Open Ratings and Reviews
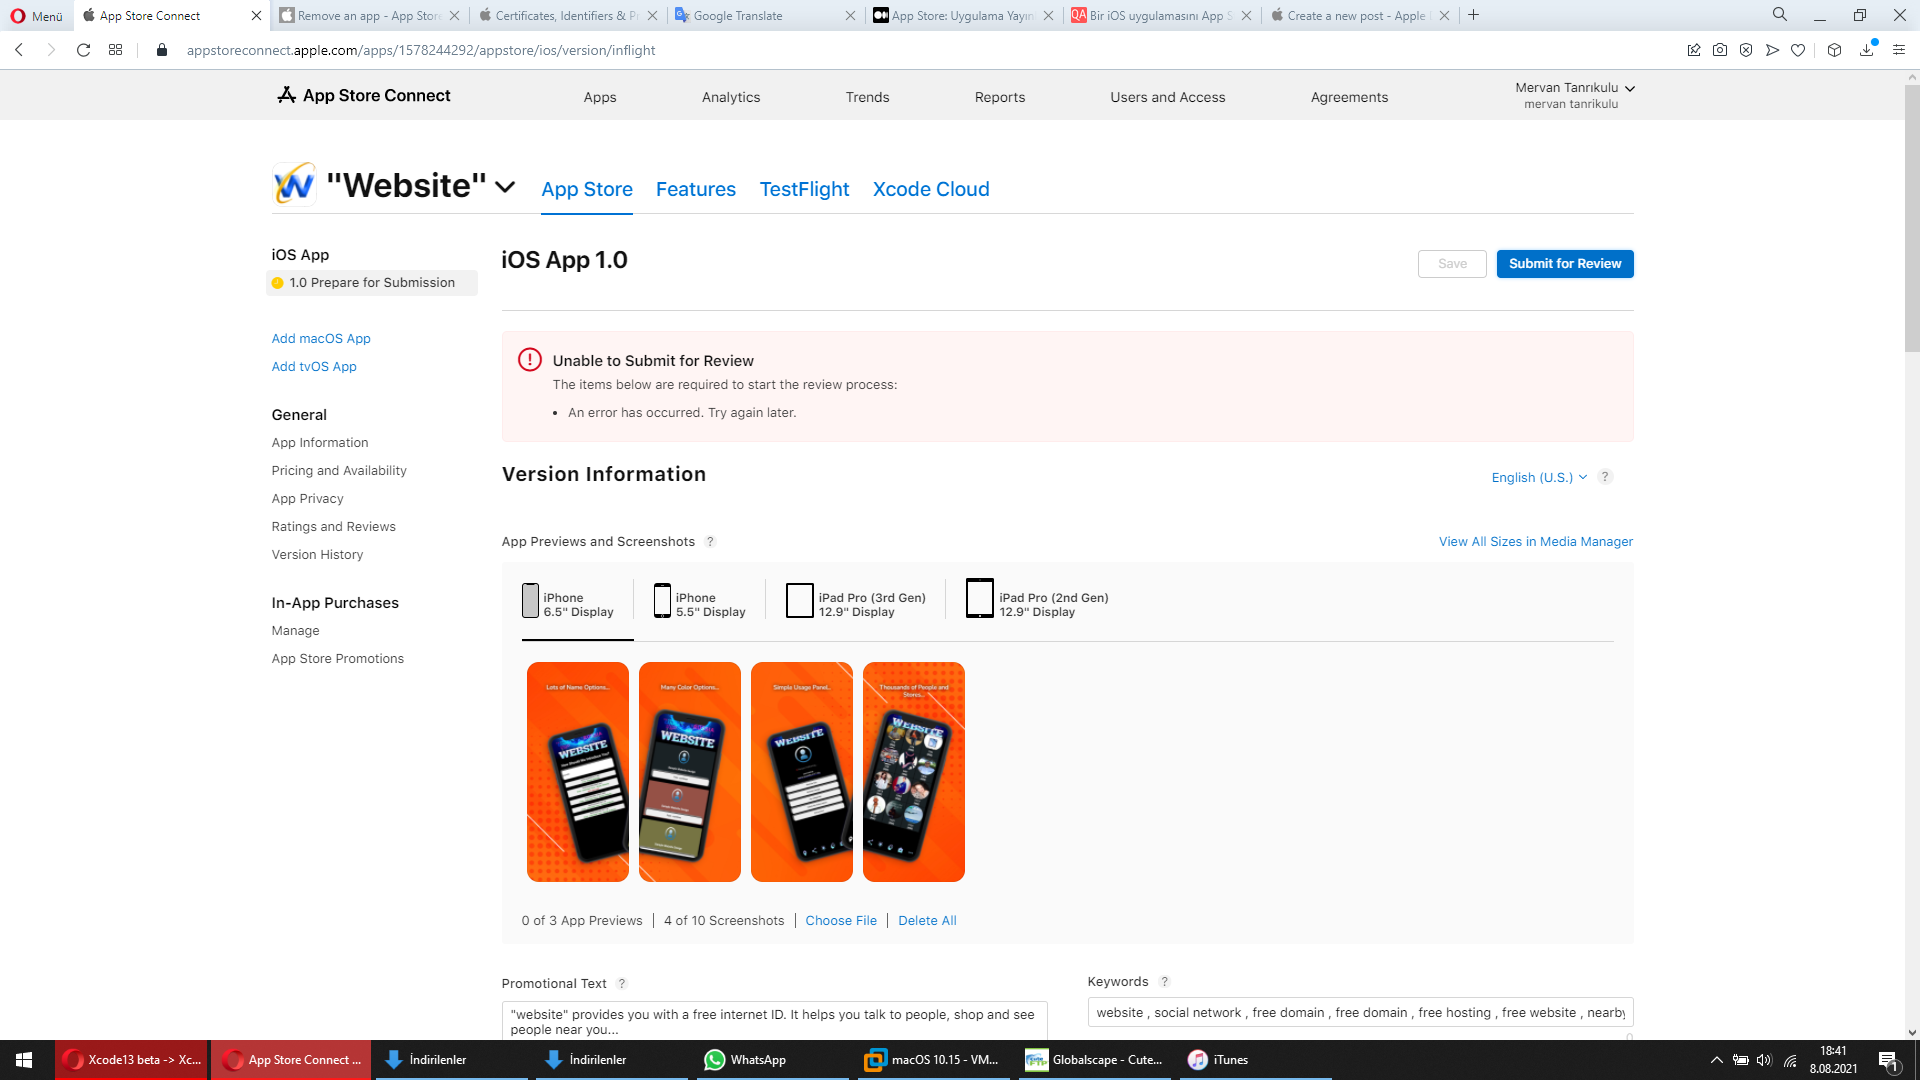The height and width of the screenshot is (1080, 1920). click(x=333, y=526)
